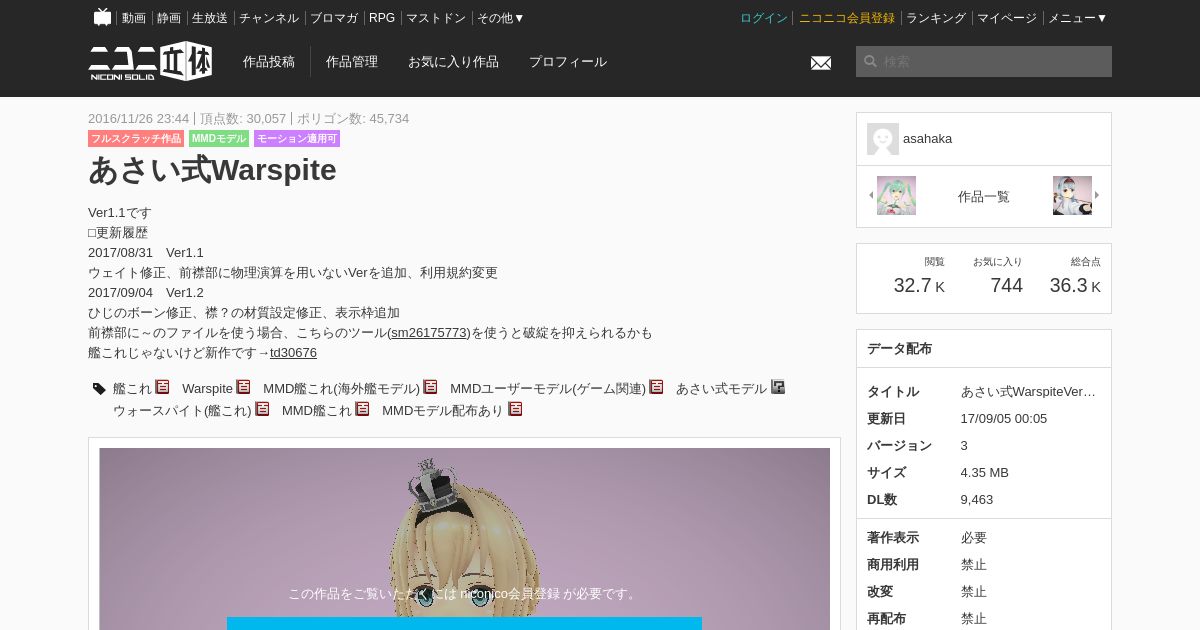Click total score 36.3 K

[1075, 286]
